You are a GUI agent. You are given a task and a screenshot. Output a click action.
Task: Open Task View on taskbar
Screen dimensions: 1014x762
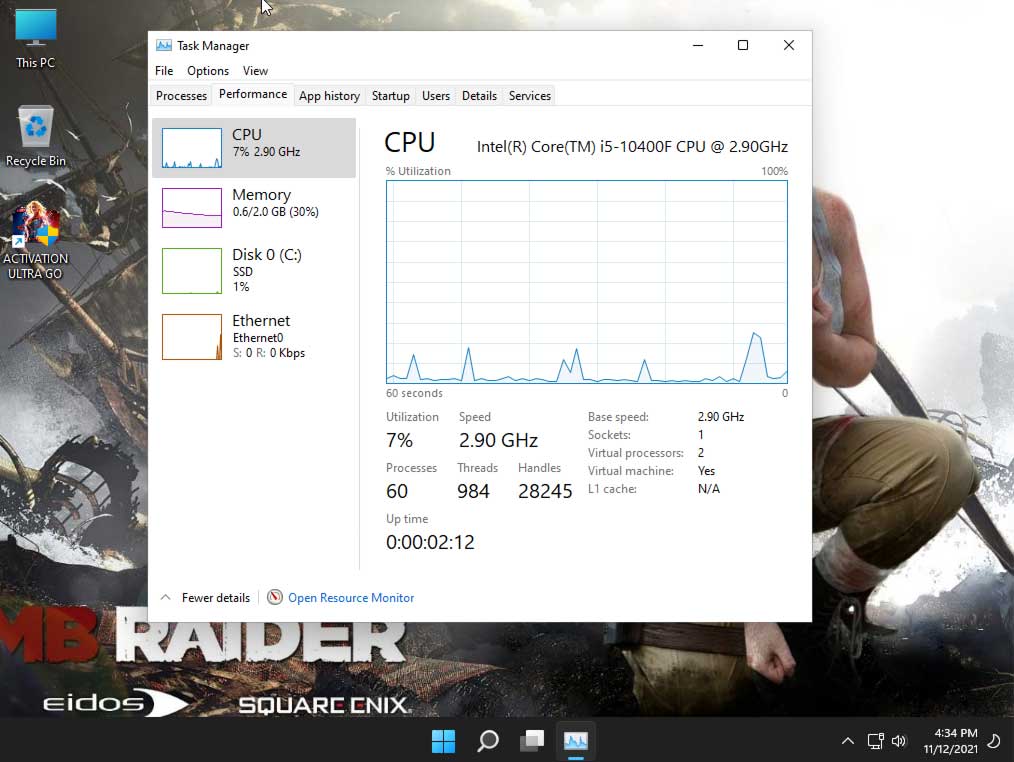point(532,741)
